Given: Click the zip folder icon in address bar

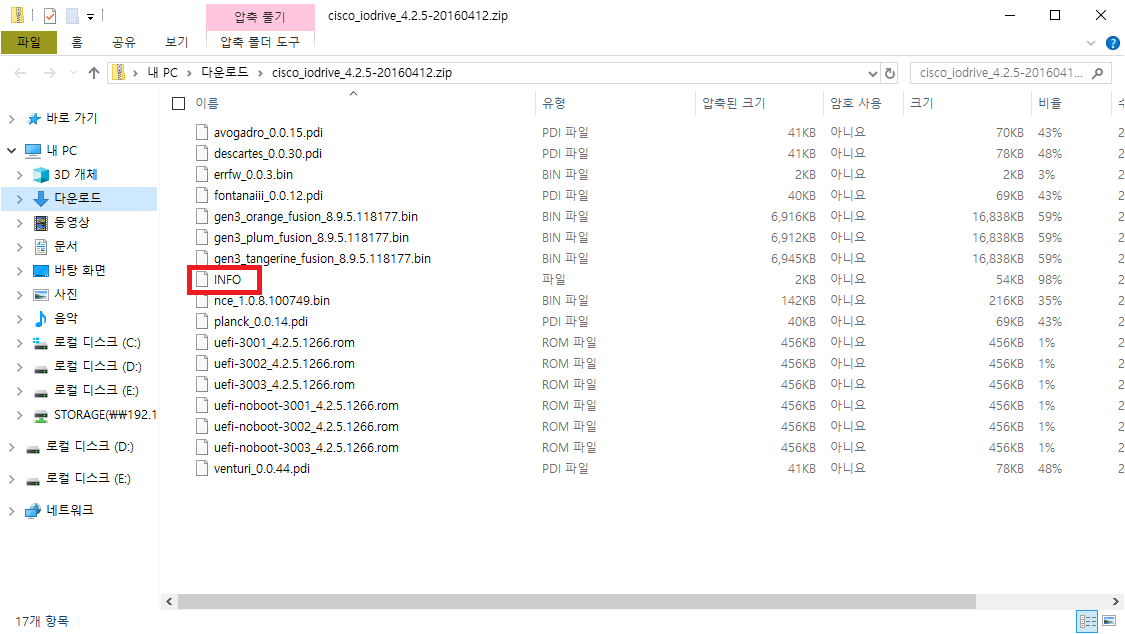Looking at the screenshot, I should pos(119,72).
